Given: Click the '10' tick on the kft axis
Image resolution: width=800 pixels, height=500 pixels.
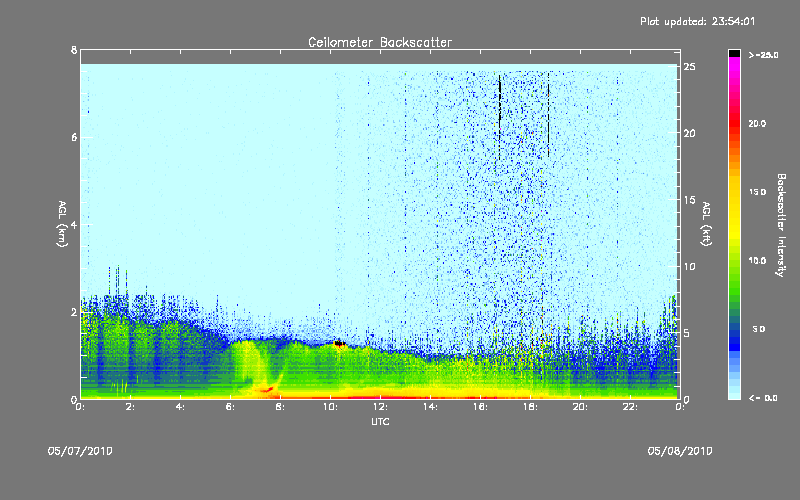Looking at the screenshot, I should [x=689, y=266].
